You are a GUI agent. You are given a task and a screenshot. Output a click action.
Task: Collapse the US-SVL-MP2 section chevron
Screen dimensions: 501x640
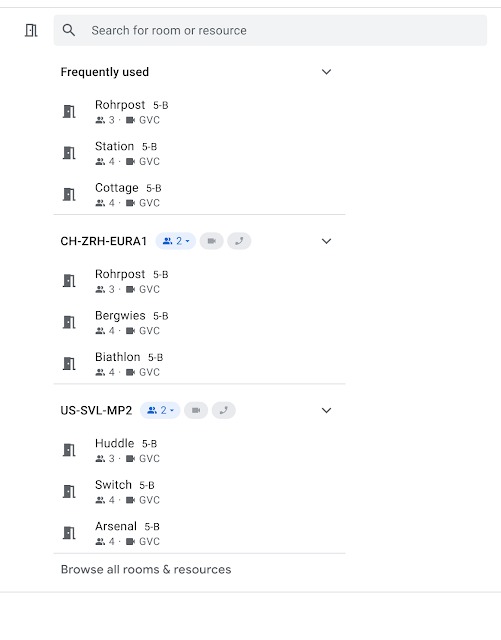coord(326,410)
